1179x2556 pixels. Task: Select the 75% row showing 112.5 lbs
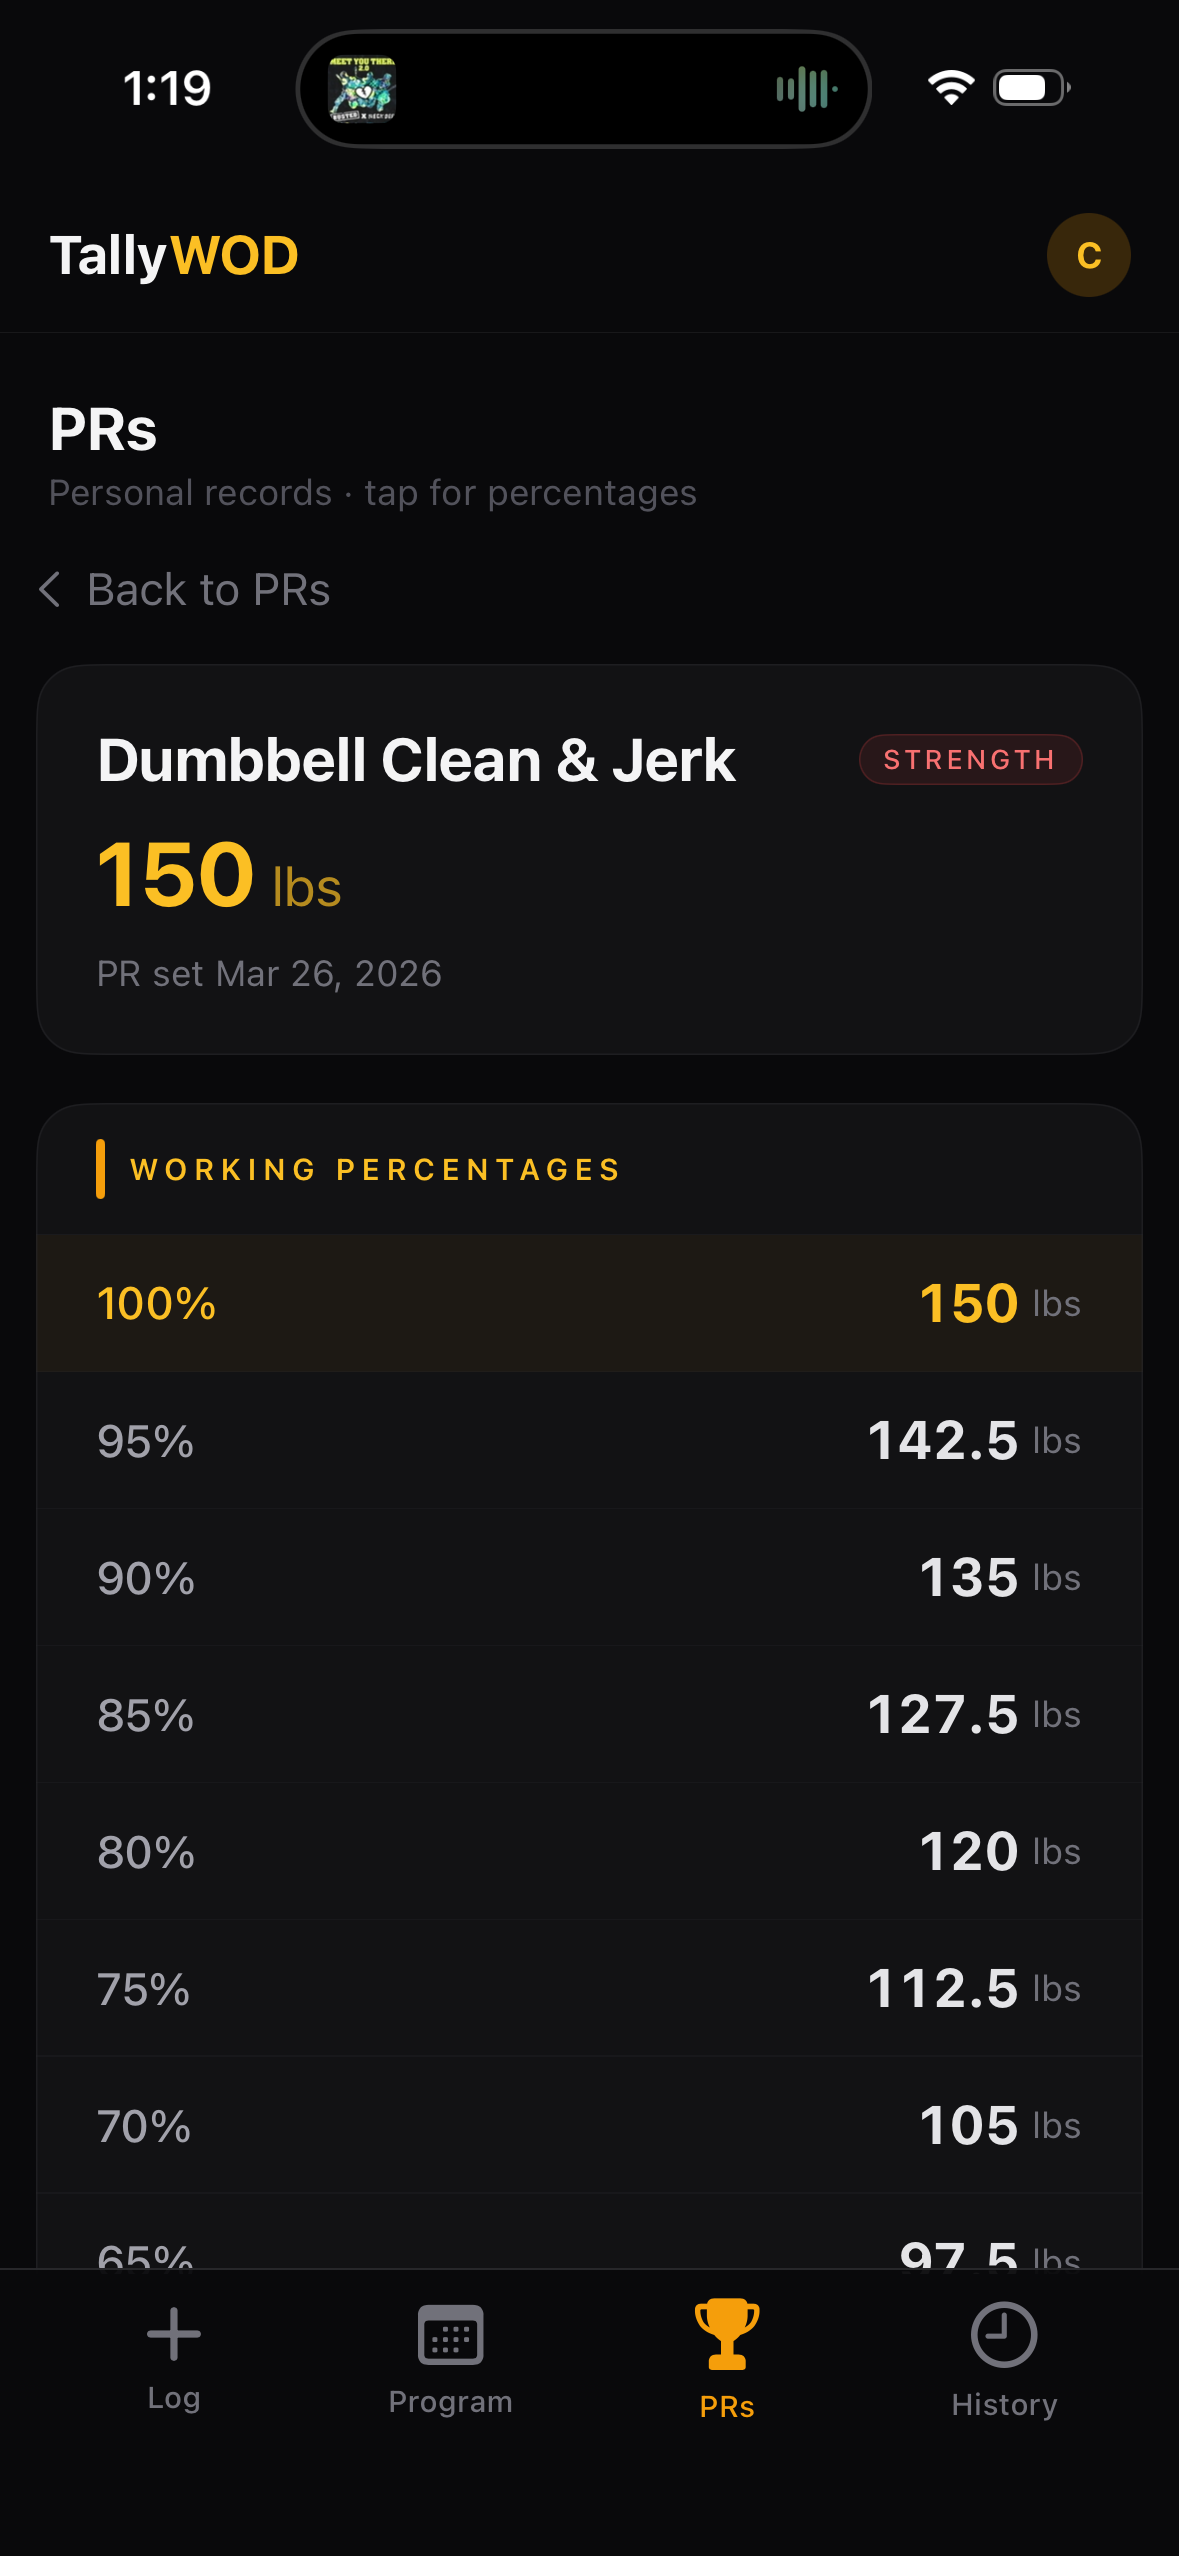click(589, 1989)
